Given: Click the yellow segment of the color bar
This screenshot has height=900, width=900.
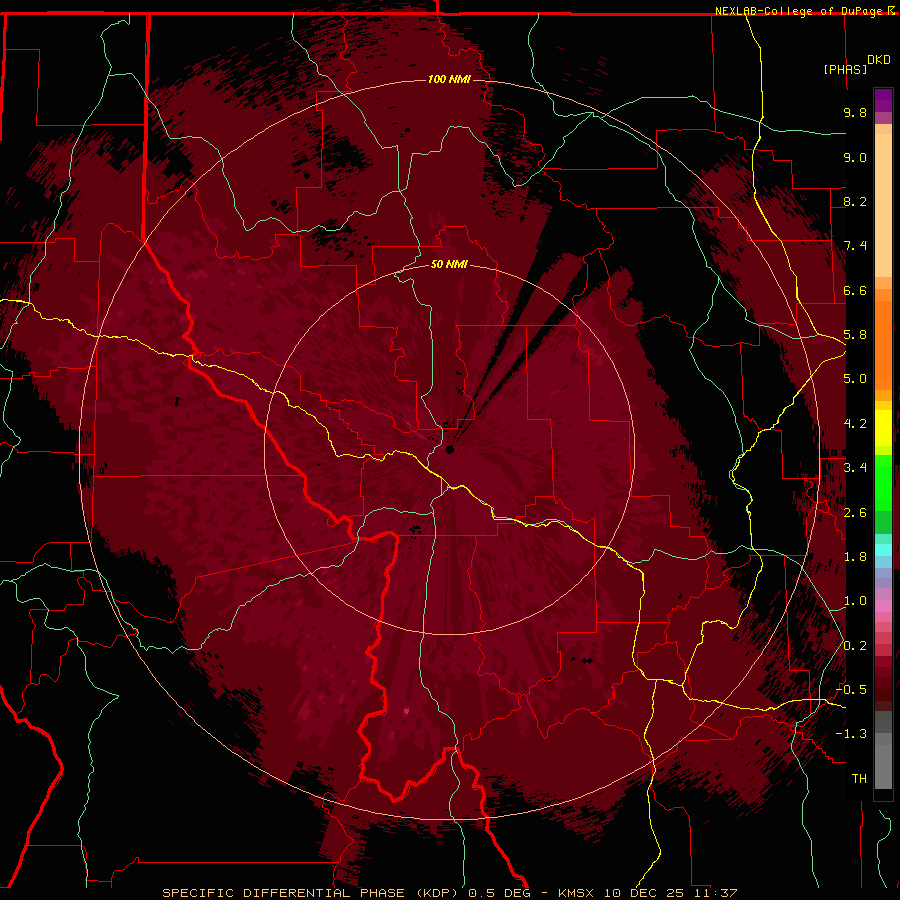Looking at the screenshot, I should [x=883, y=428].
